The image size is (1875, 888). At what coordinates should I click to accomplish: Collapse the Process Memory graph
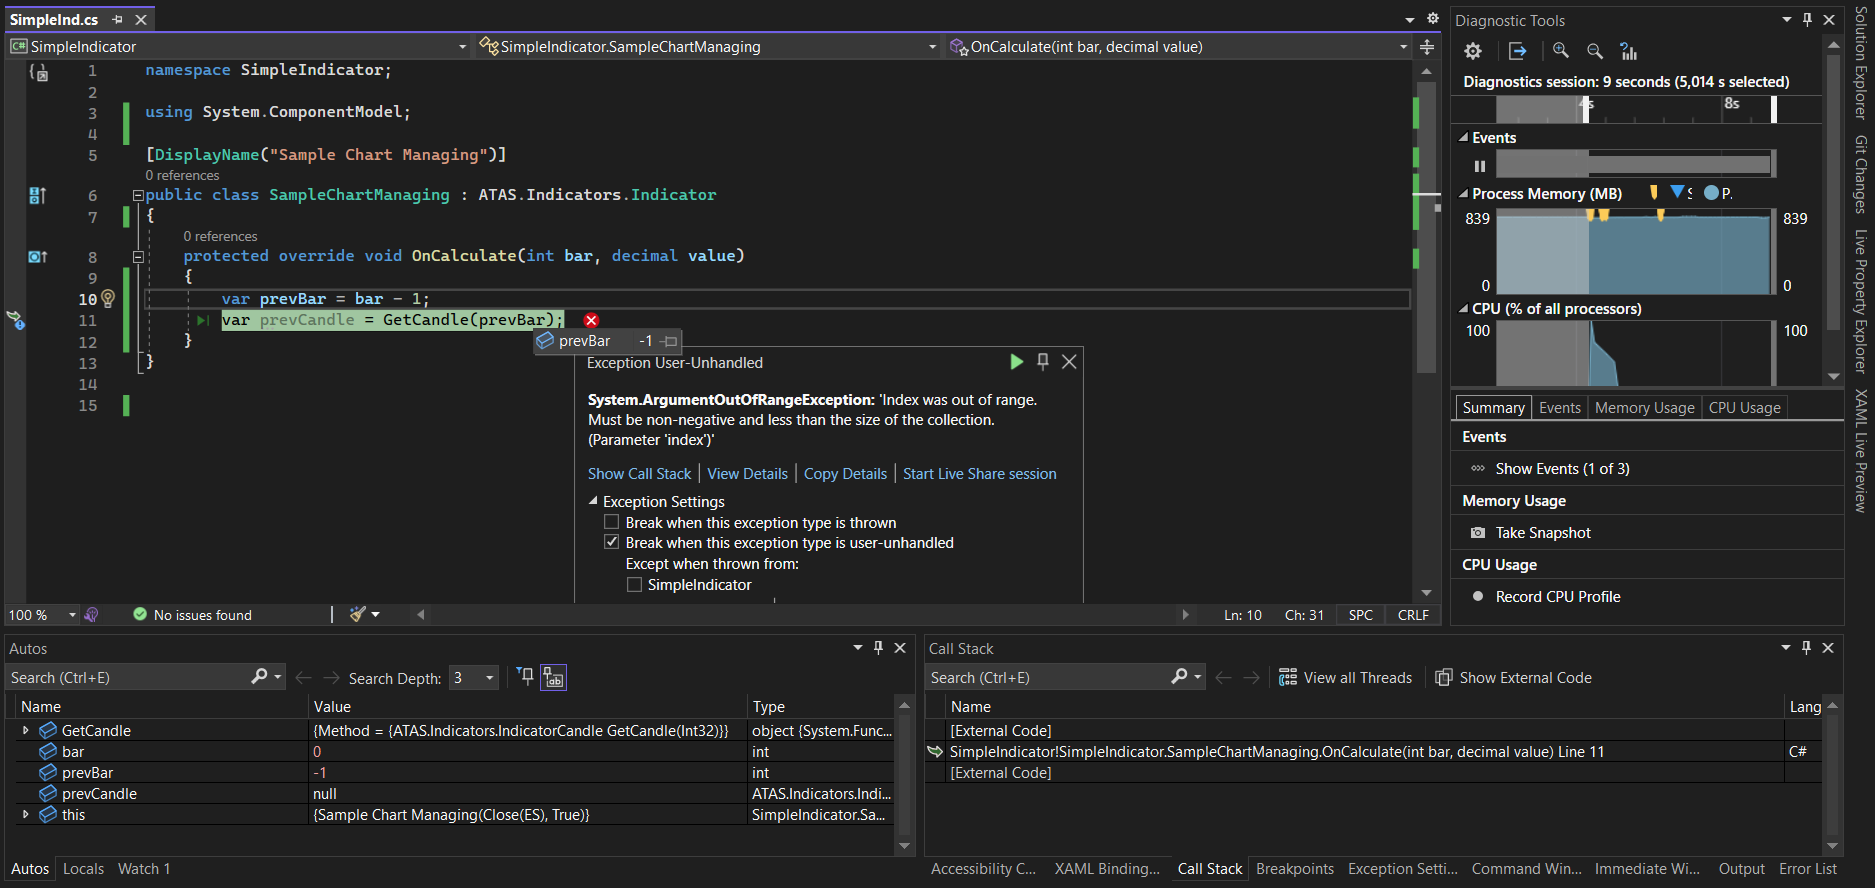[1464, 194]
